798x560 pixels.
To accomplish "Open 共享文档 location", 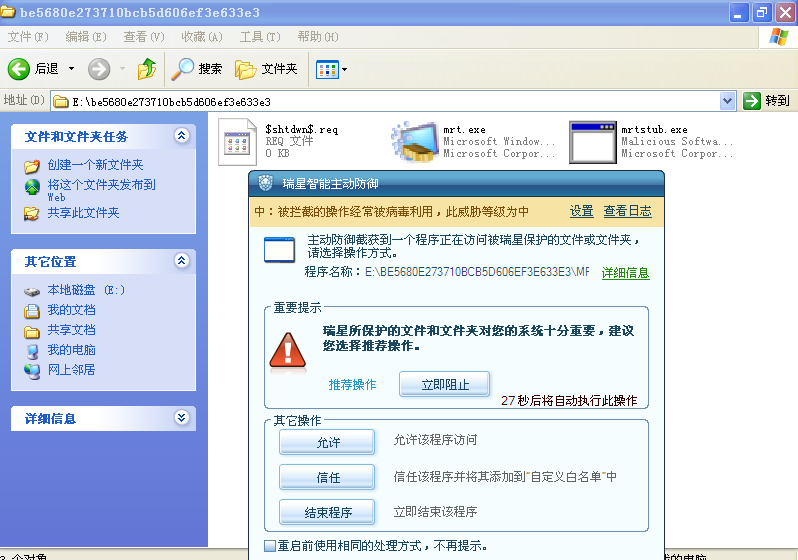I will point(71,330).
